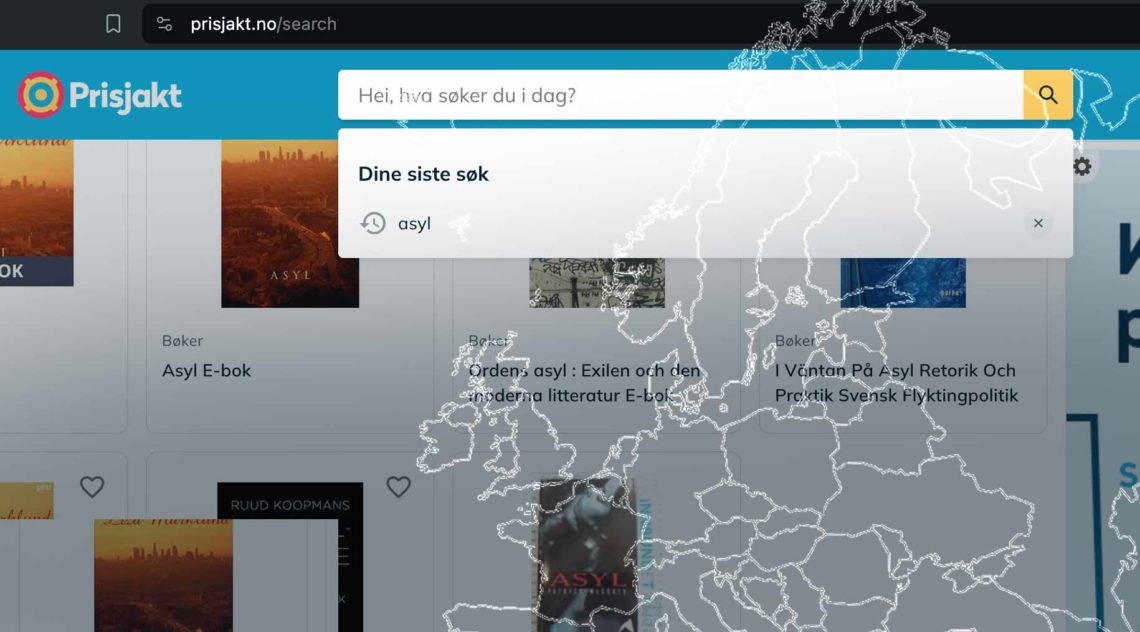Remove 'asyl' from recent searches
Viewport: 1140px width, 632px height.
point(1037,223)
